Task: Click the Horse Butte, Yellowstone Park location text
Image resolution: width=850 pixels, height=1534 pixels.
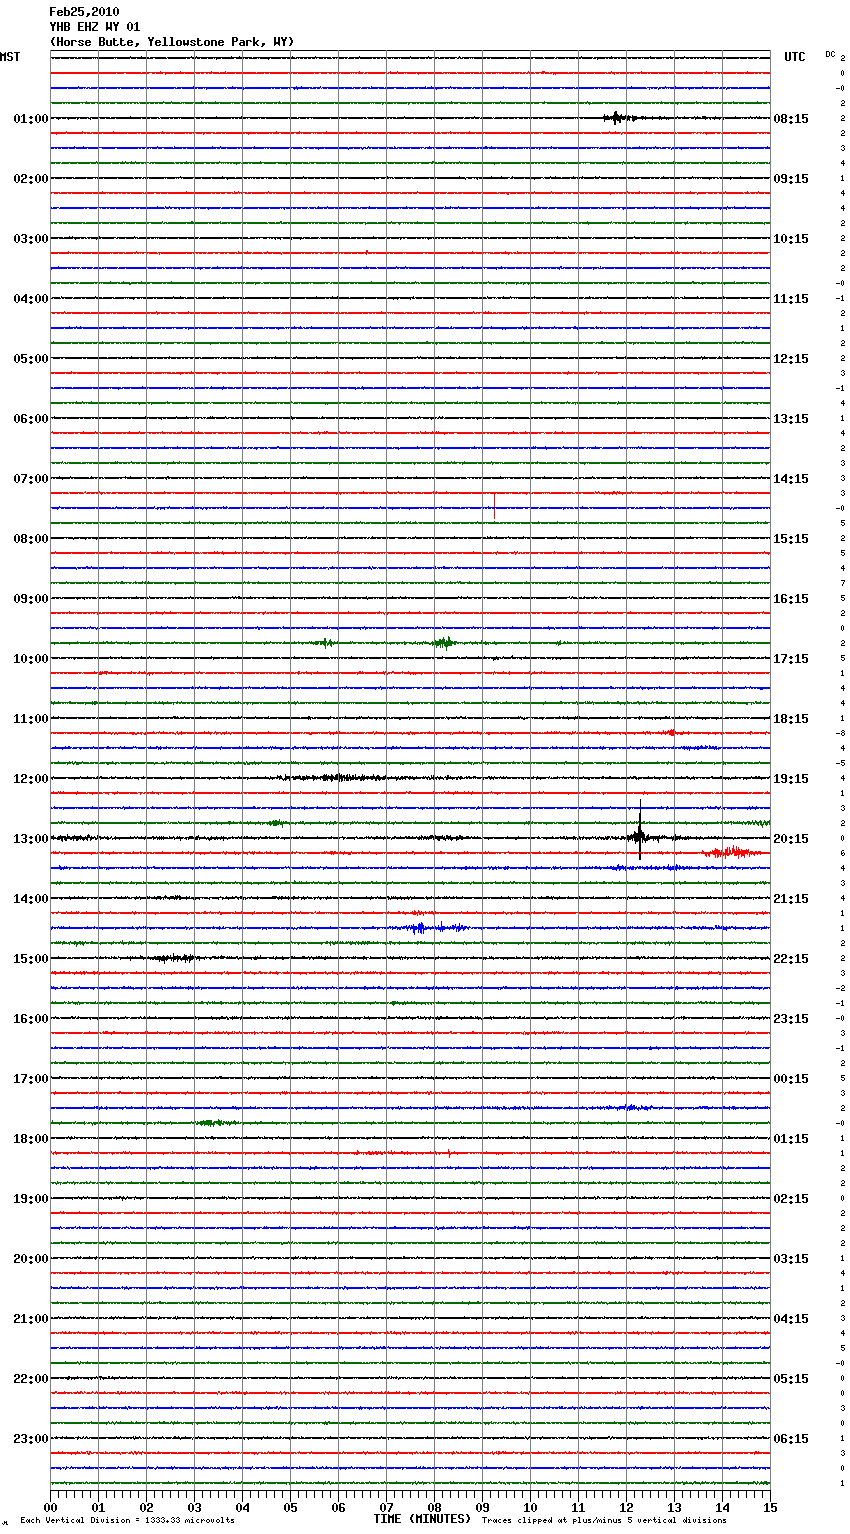Action: pos(171,42)
